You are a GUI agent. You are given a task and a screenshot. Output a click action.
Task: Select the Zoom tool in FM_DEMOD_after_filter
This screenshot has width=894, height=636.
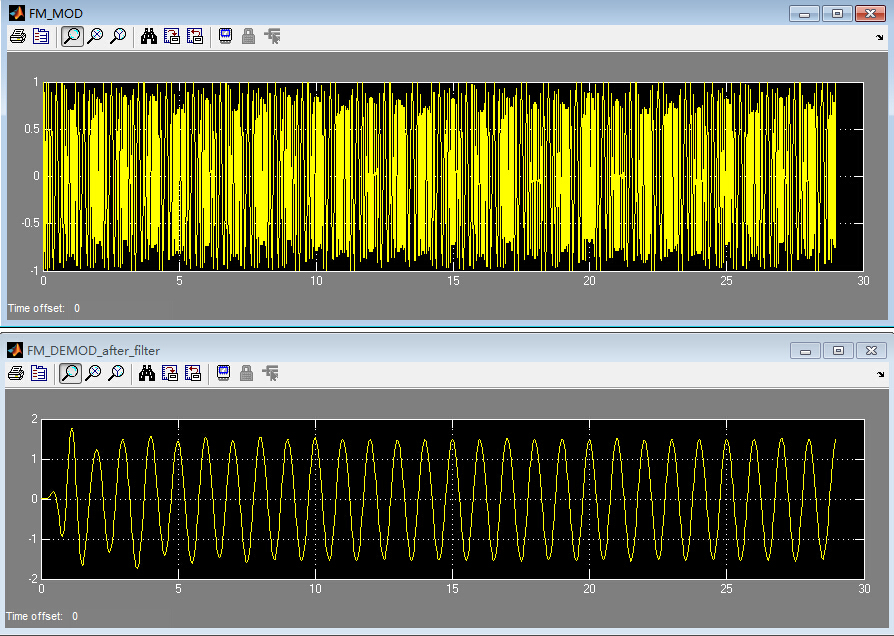[70, 374]
